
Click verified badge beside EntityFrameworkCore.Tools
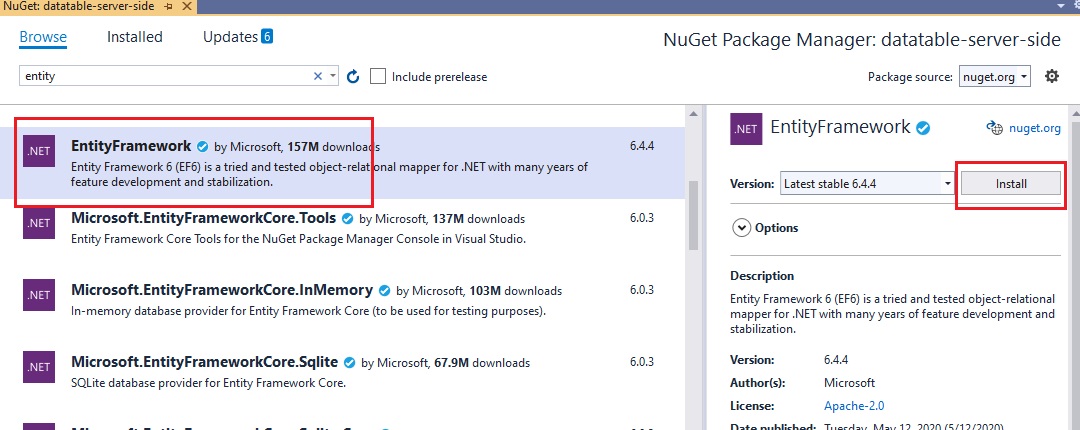348,219
